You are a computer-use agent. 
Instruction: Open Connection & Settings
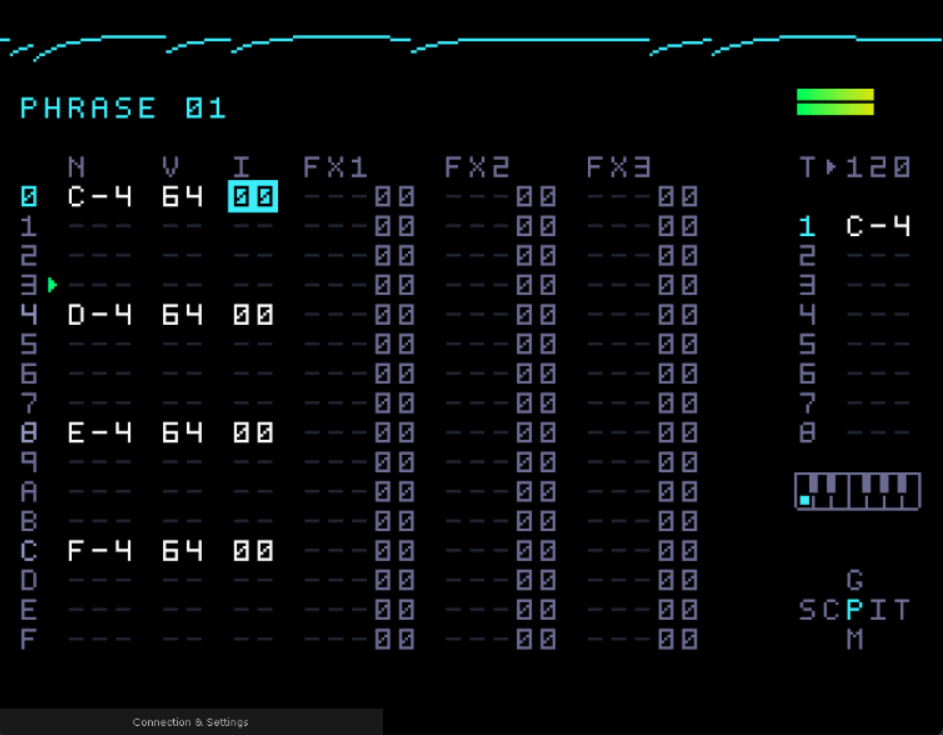click(x=190, y=722)
